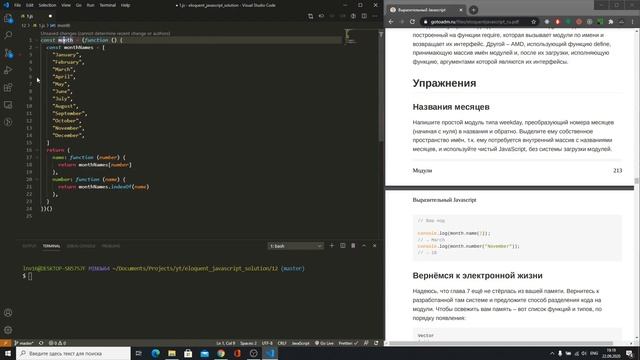
Task: Click the Windows taskbar search box
Action: point(73,353)
